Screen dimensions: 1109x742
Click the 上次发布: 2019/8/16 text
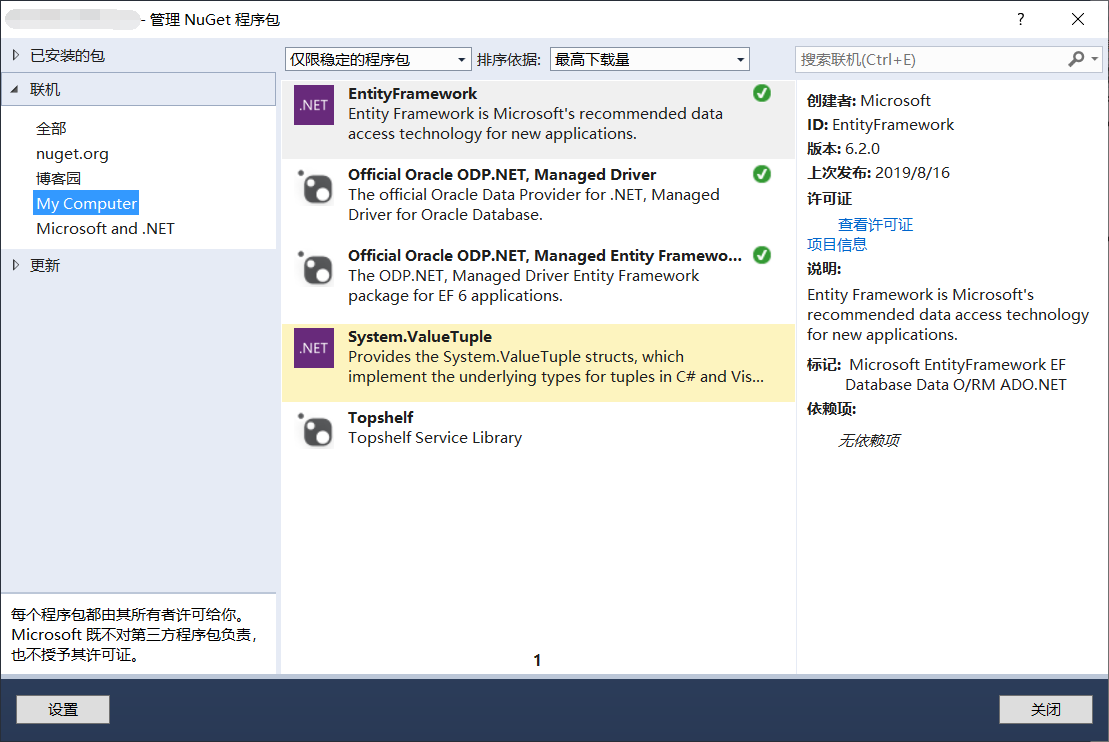click(x=878, y=173)
